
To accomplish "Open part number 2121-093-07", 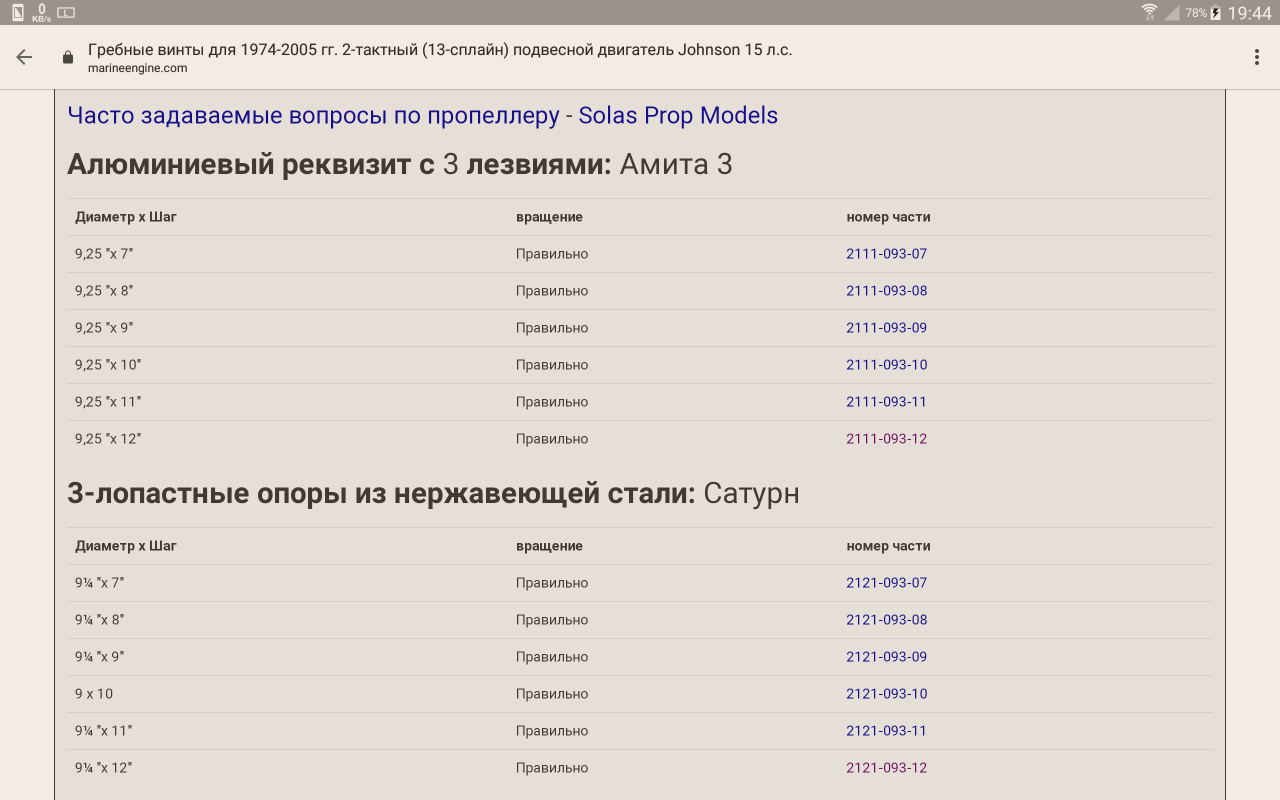I will click(x=886, y=583).
